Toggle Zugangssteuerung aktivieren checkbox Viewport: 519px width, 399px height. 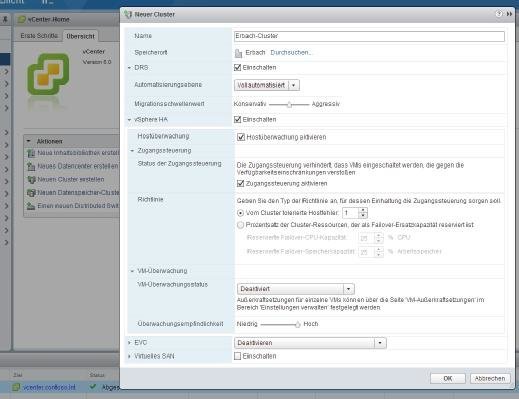[x=240, y=183]
